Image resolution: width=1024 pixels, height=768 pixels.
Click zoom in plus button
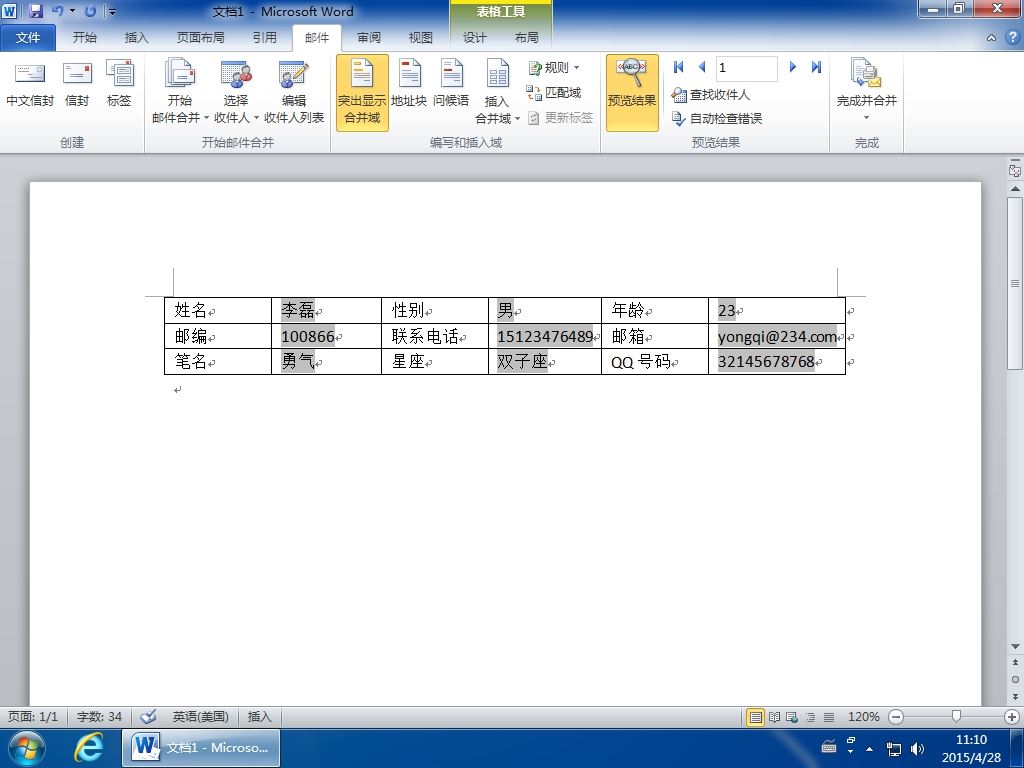point(1012,717)
